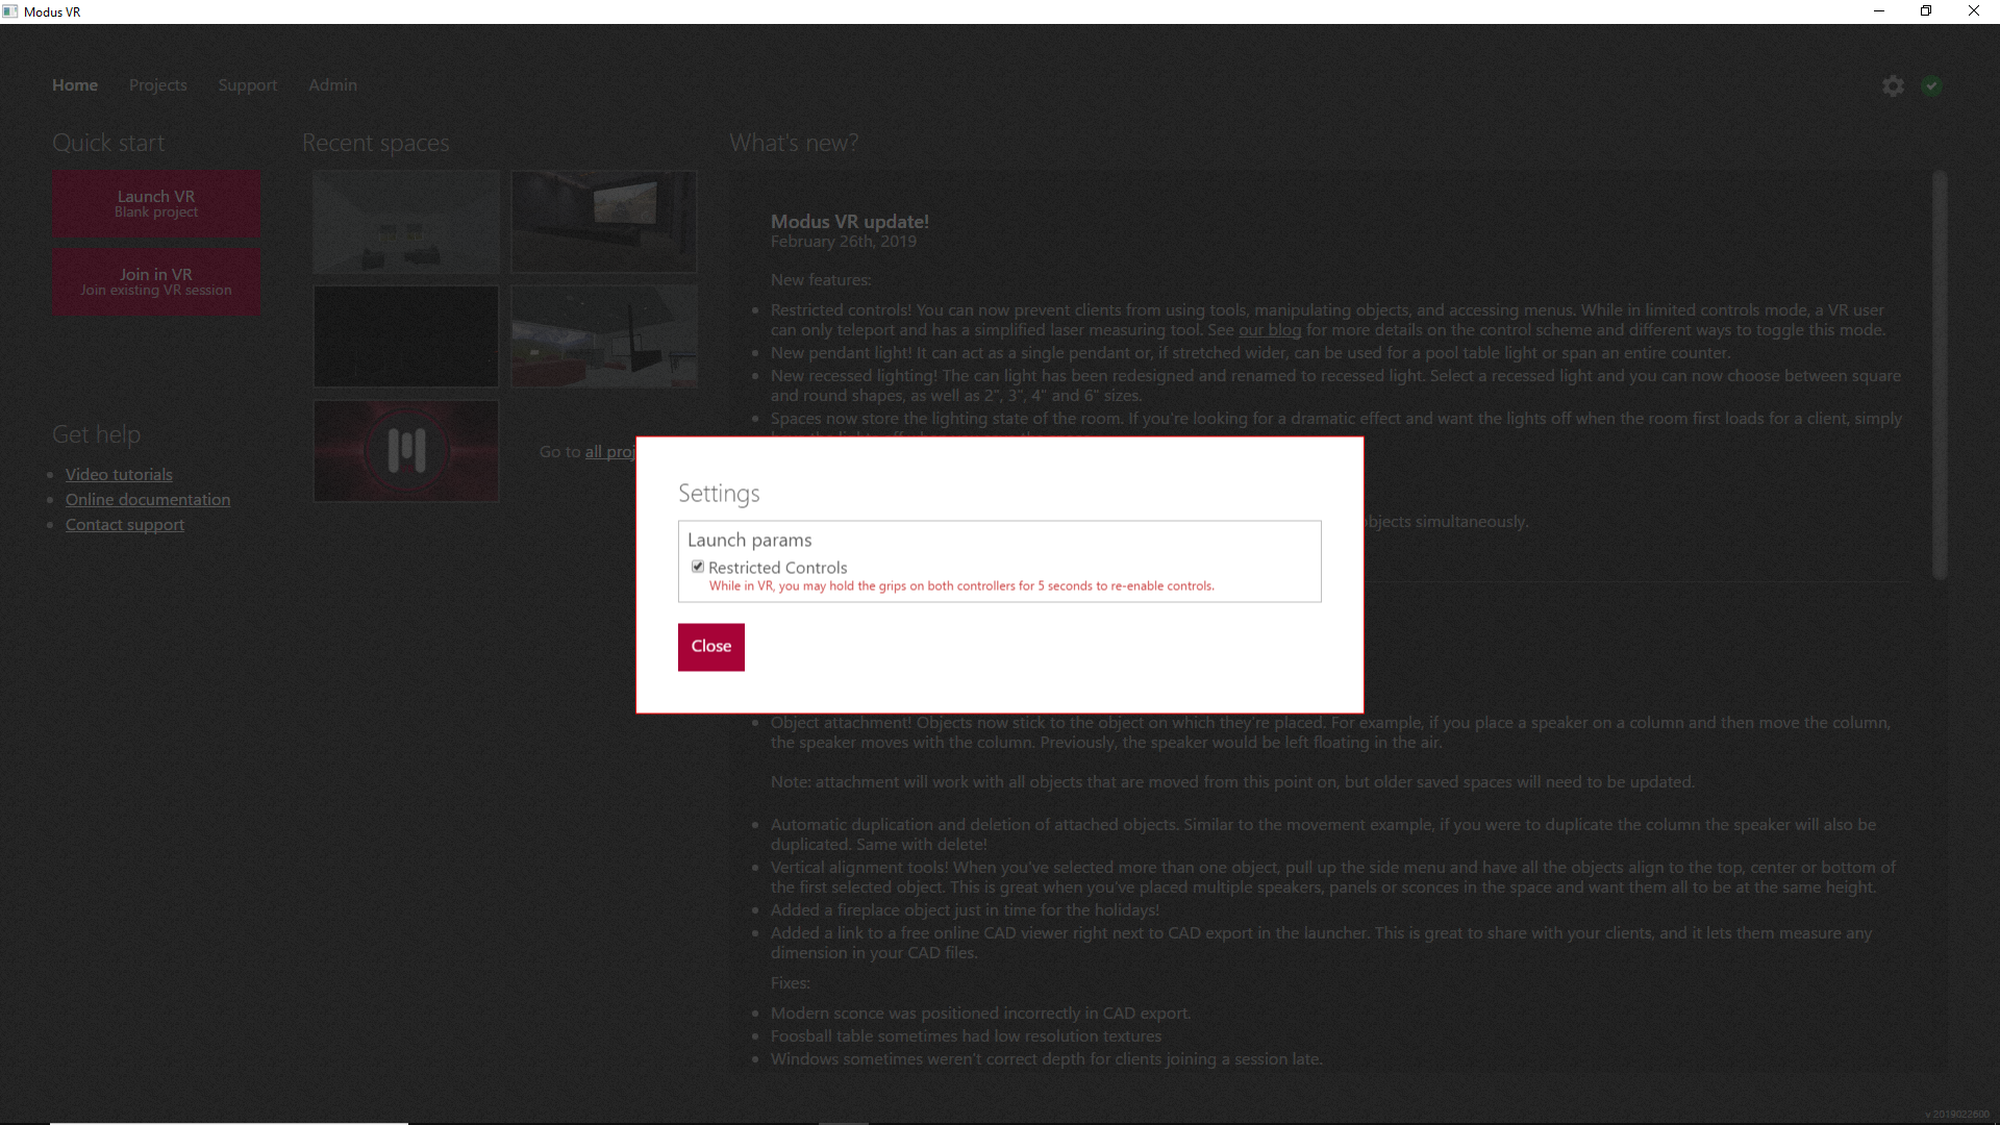
Task: Click the What's new scrollbar
Action: [1940, 375]
